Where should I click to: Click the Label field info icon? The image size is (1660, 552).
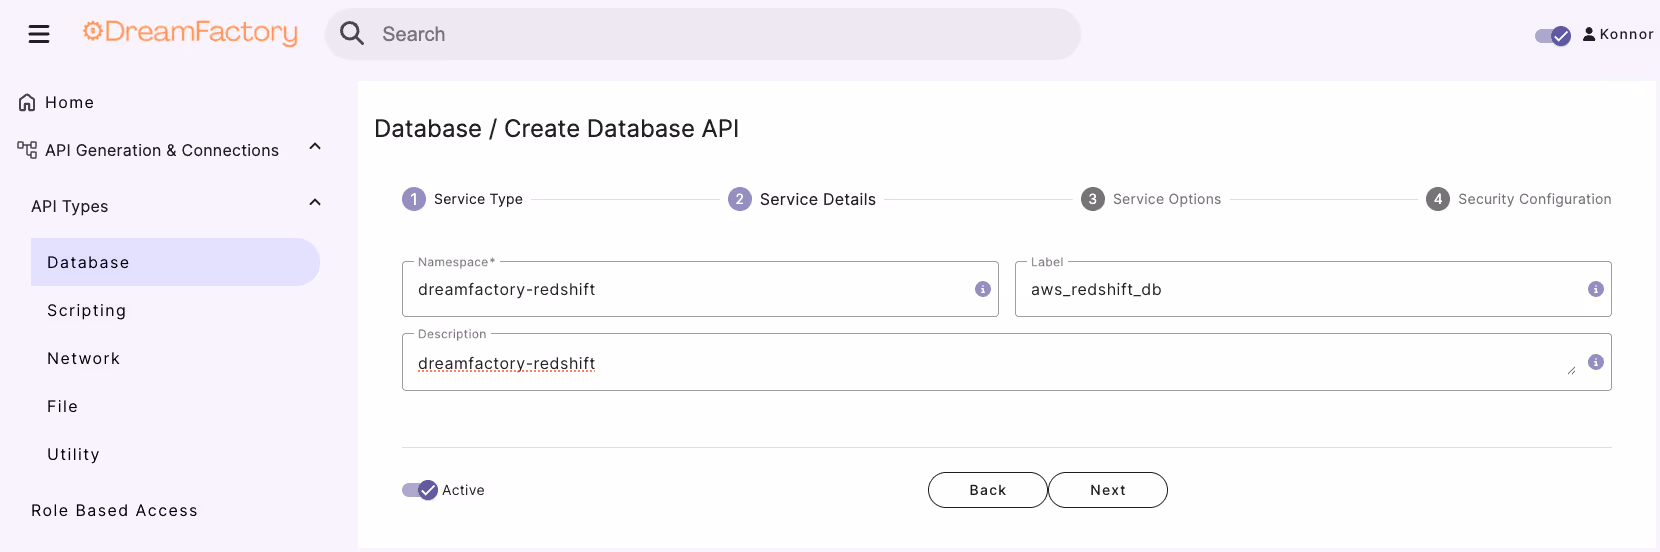tap(1596, 289)
